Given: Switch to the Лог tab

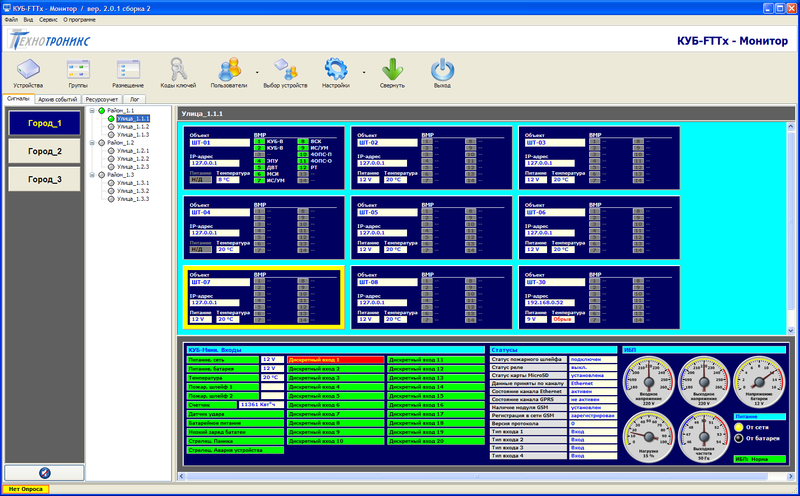Looking at the screenshot, I should coord(134,100).
